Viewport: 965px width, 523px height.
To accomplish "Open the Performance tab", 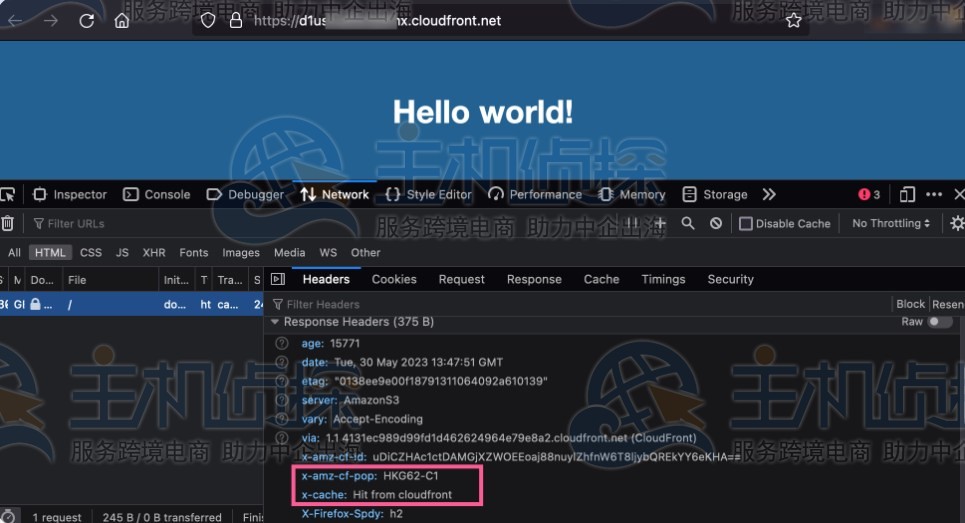I will point(534,194).
